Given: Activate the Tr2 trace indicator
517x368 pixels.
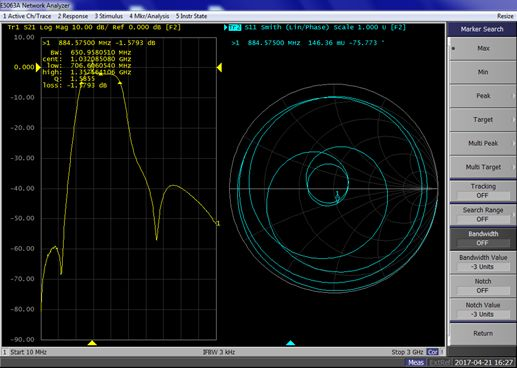Looking at the screenshot, I should click(x=234, y=28).
